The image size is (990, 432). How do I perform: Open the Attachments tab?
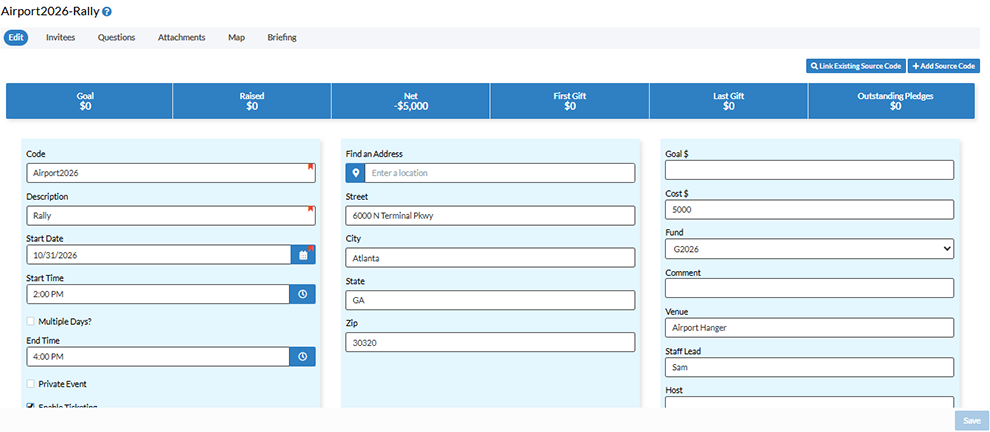(x=181, y=37)
